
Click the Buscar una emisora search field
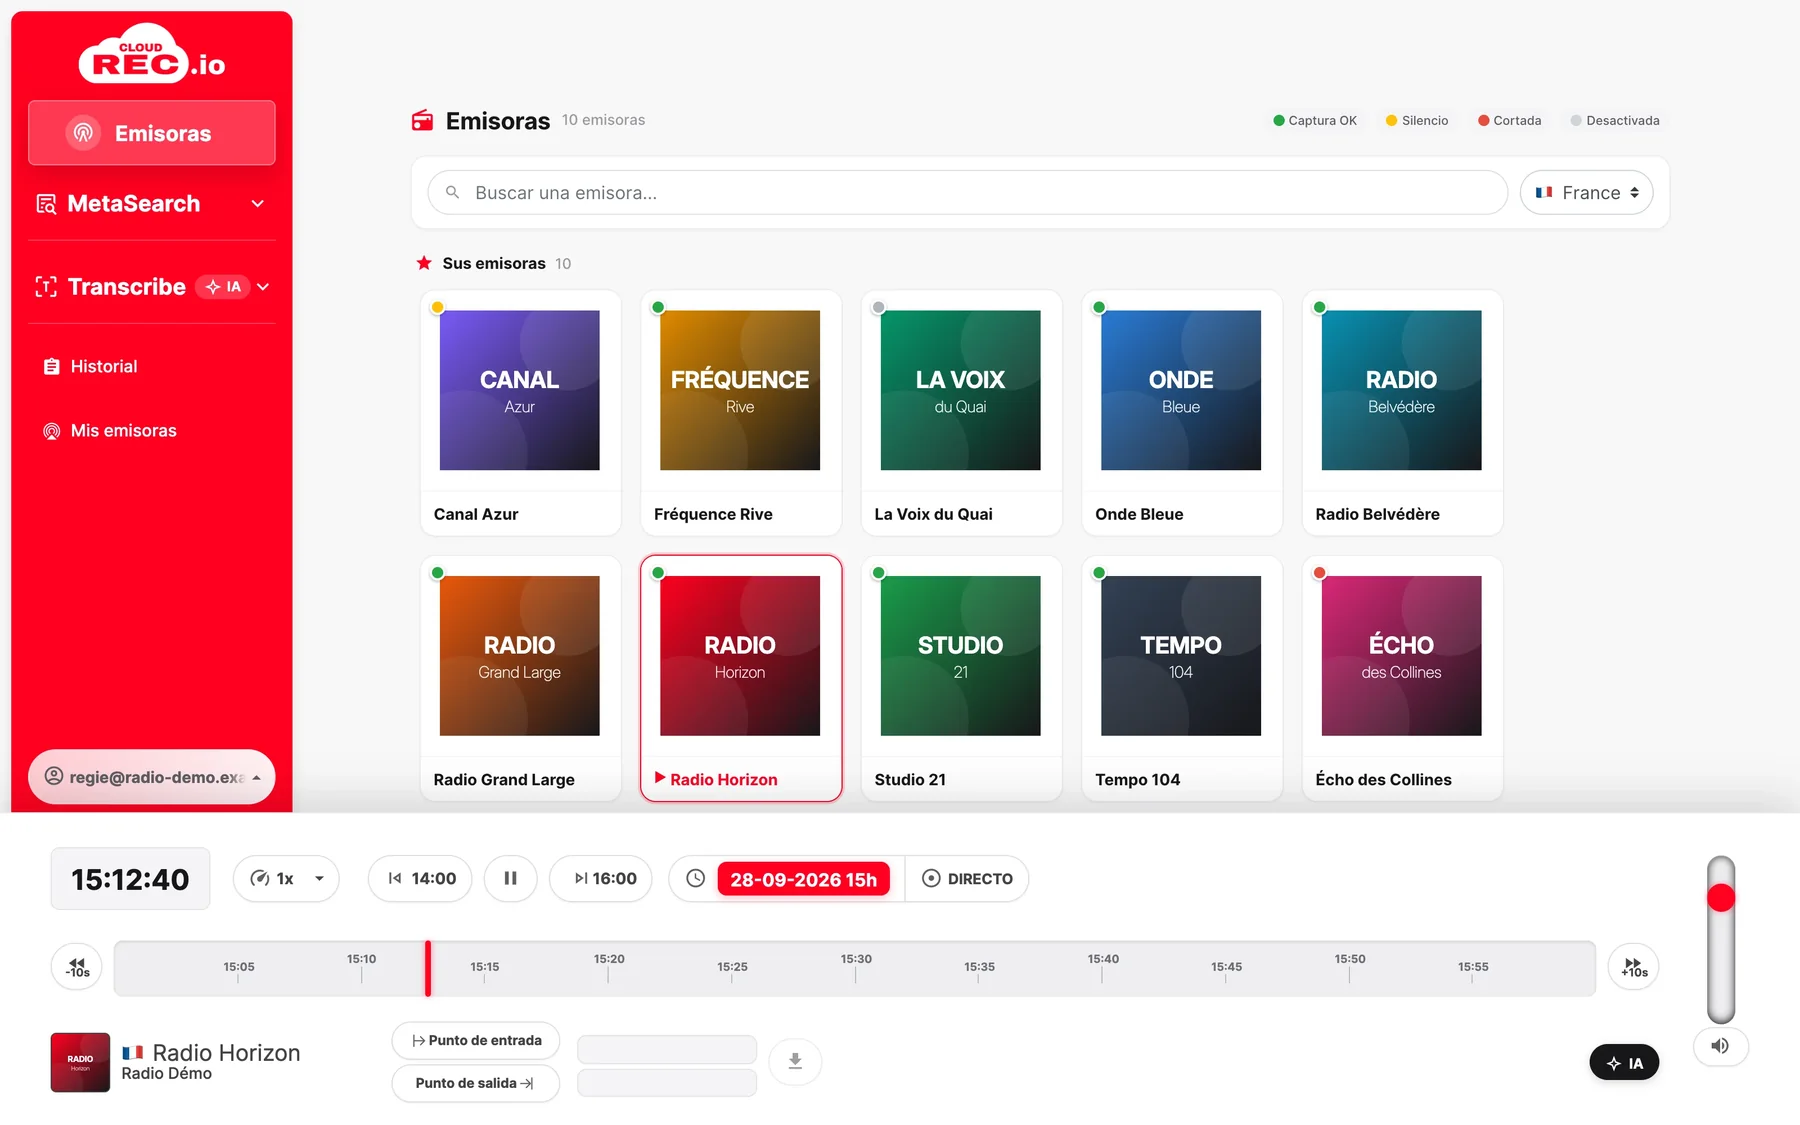point(968,192)
